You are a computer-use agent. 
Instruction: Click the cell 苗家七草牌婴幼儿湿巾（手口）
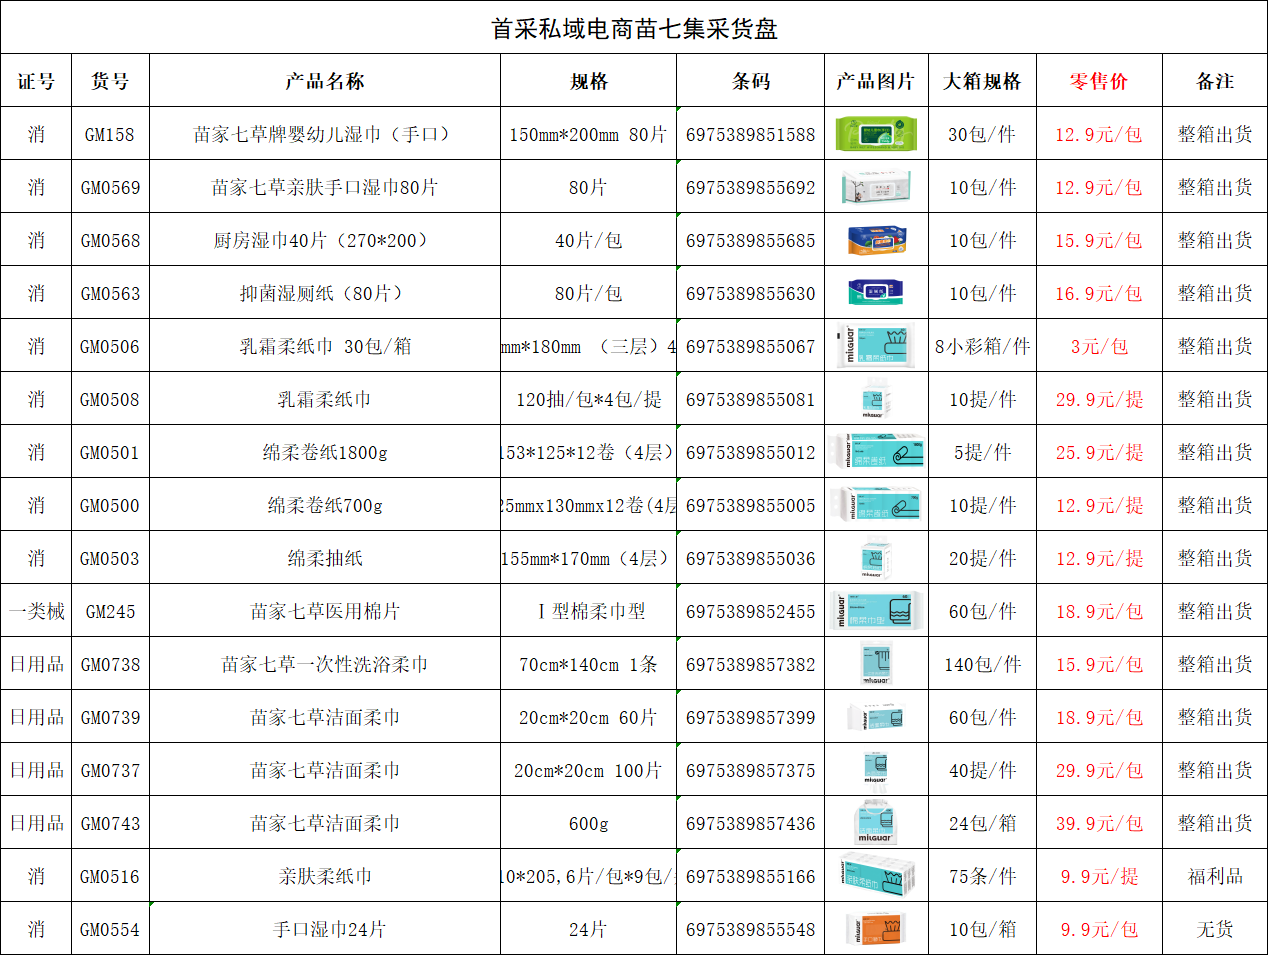325,134
